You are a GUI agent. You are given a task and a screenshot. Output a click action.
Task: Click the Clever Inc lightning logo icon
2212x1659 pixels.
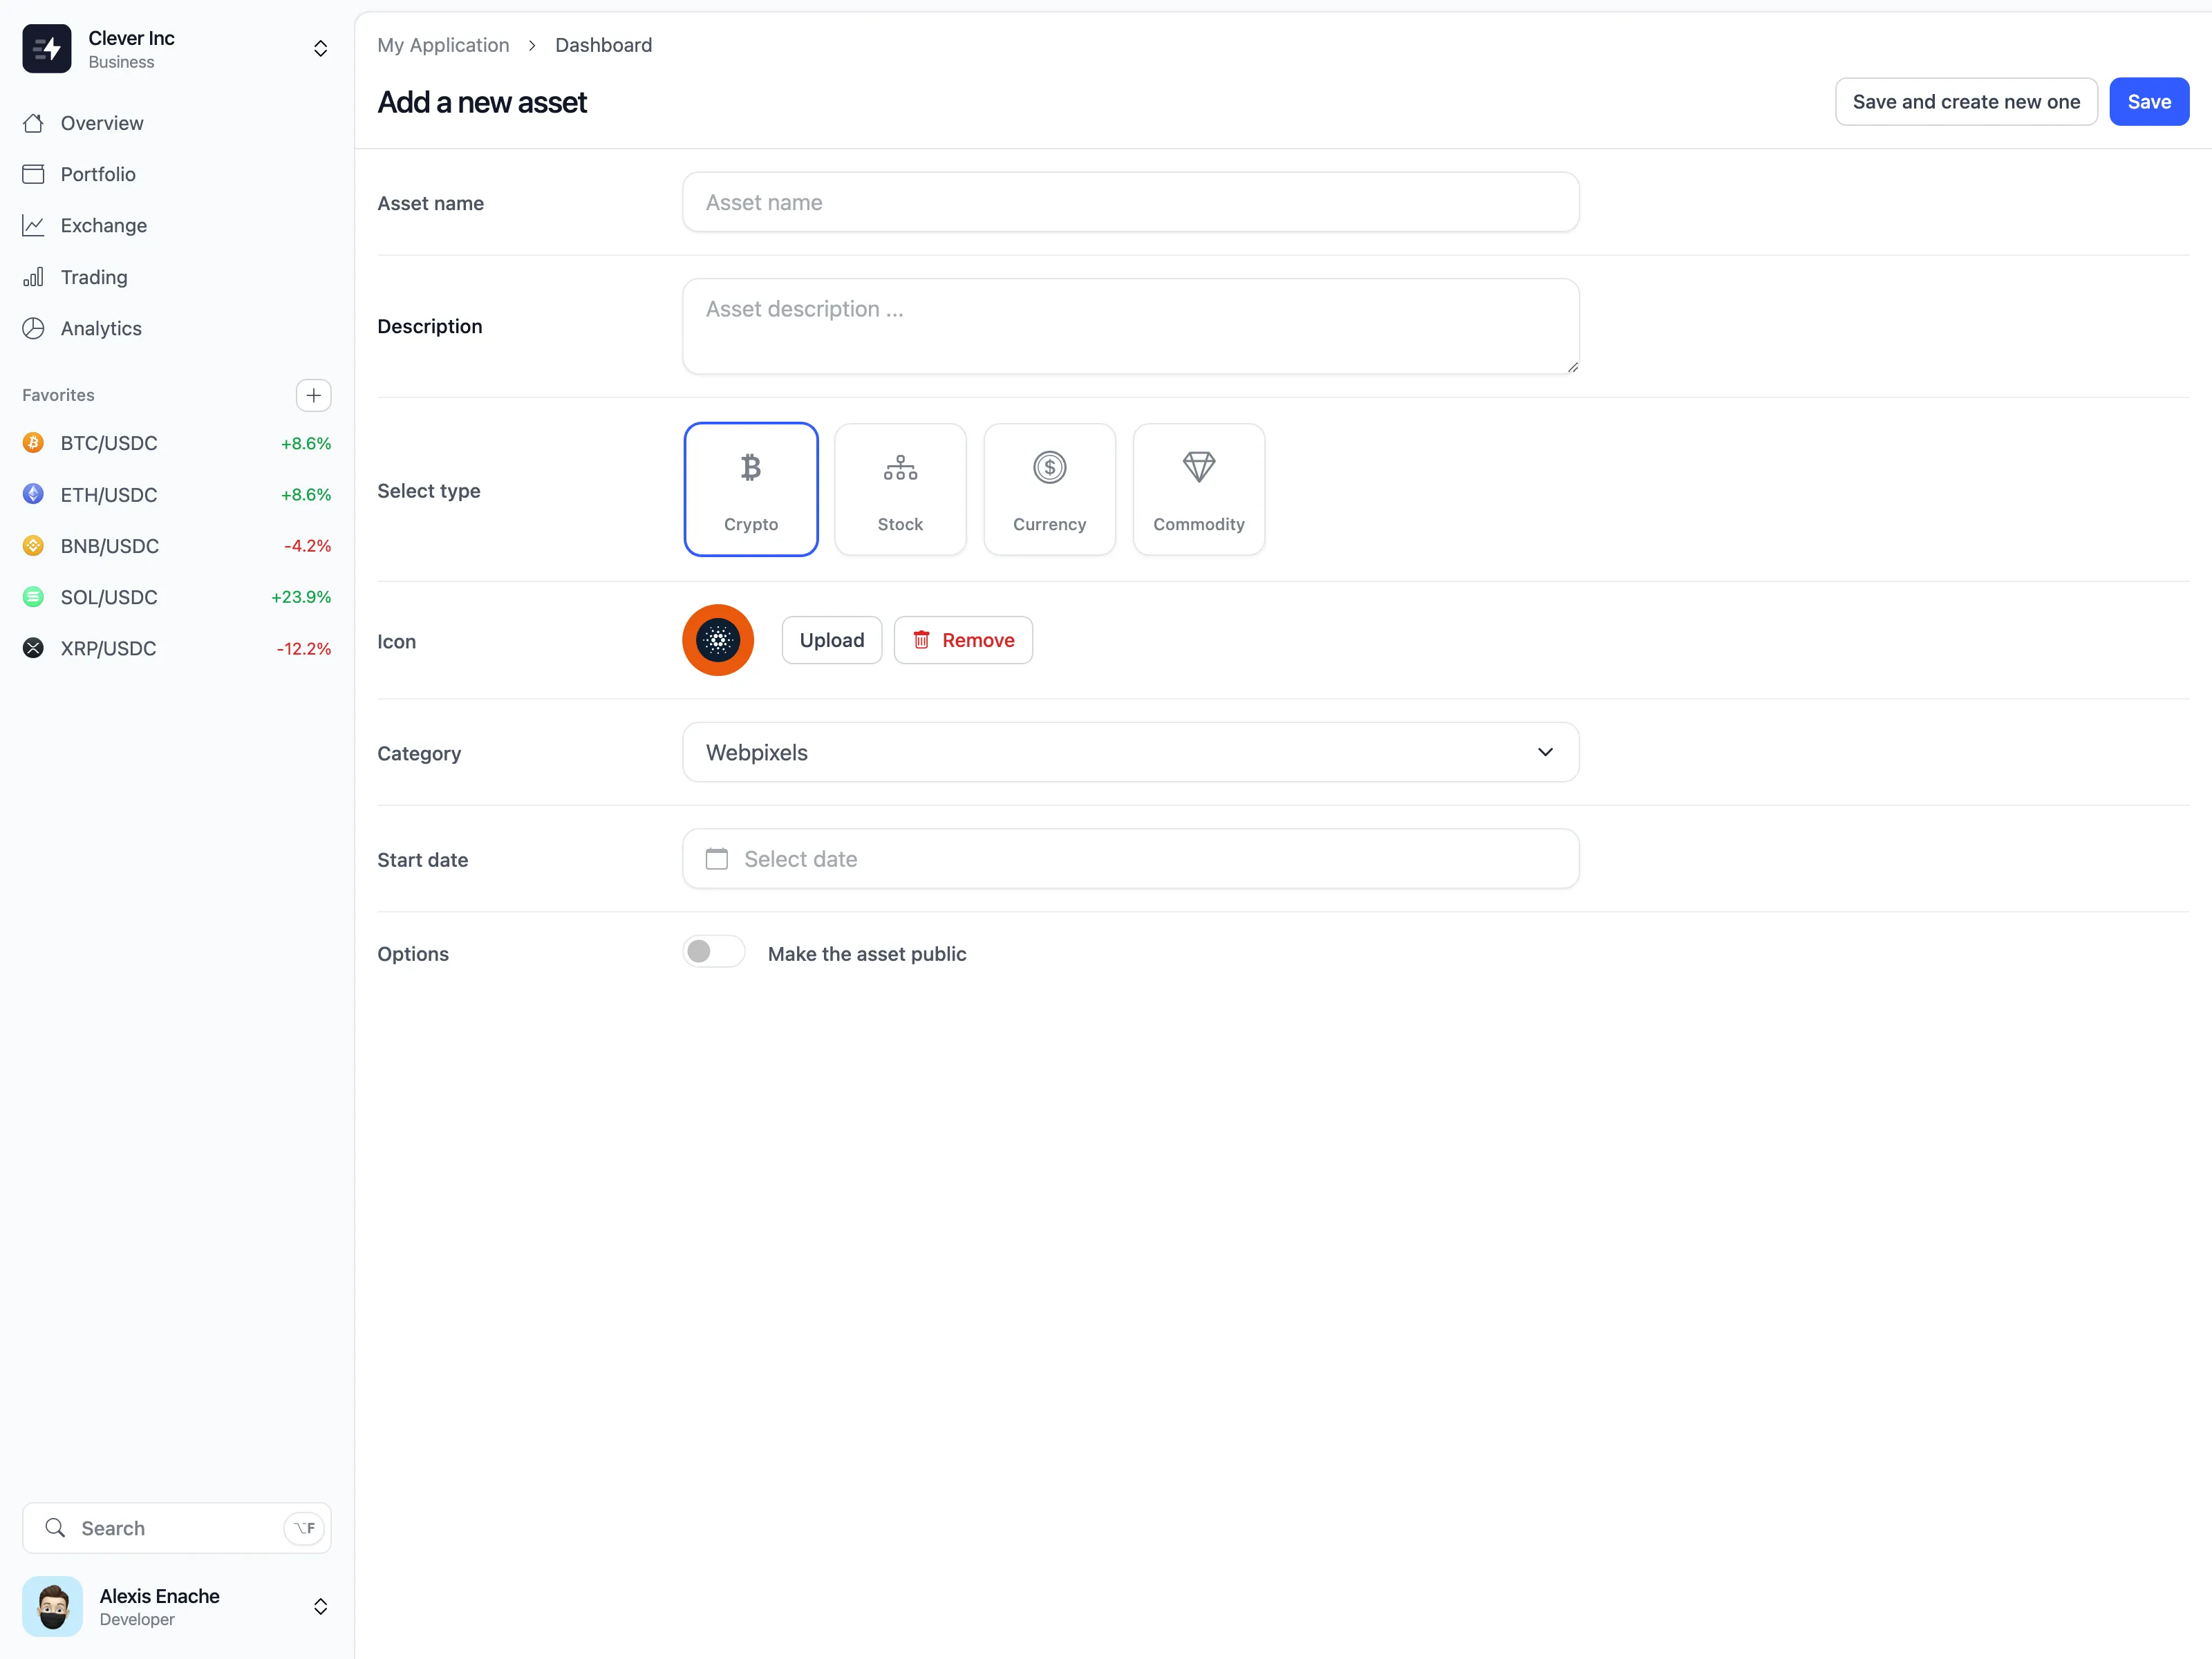pos(46,49)
